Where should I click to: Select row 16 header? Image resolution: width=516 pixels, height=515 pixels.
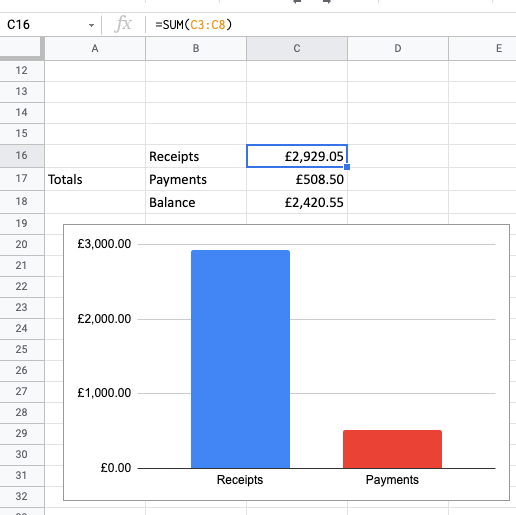(x=22, y=156)
